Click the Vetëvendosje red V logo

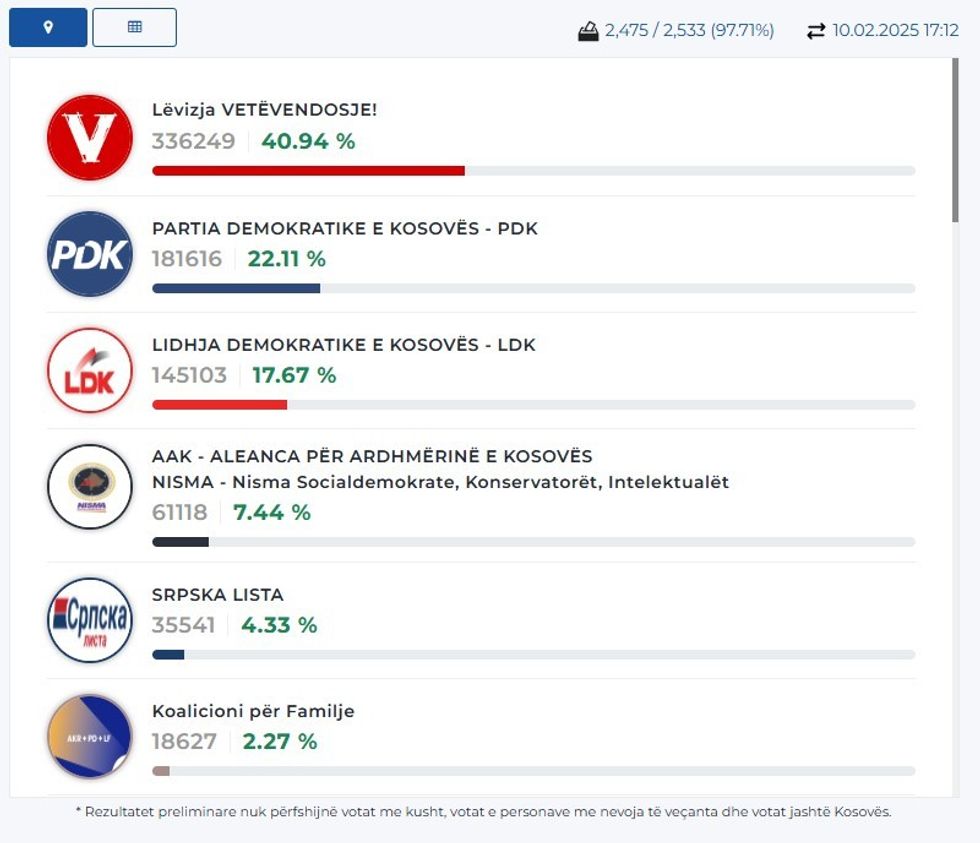pyautogui.click(x=90, y=137)
